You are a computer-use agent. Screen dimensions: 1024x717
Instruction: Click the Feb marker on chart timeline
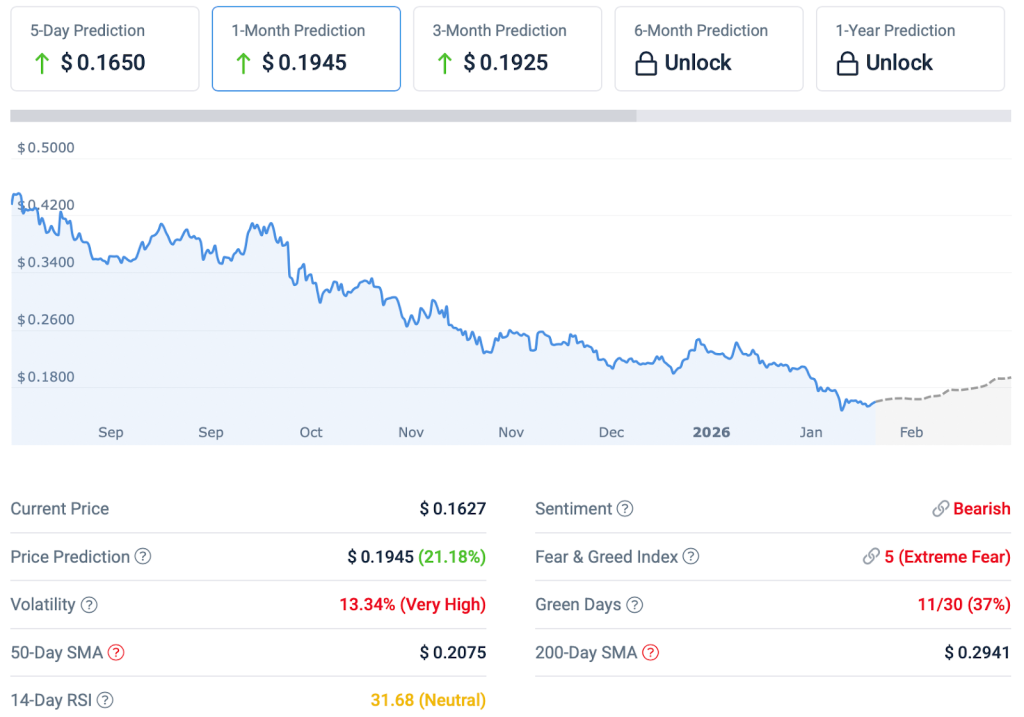(911, 432)
